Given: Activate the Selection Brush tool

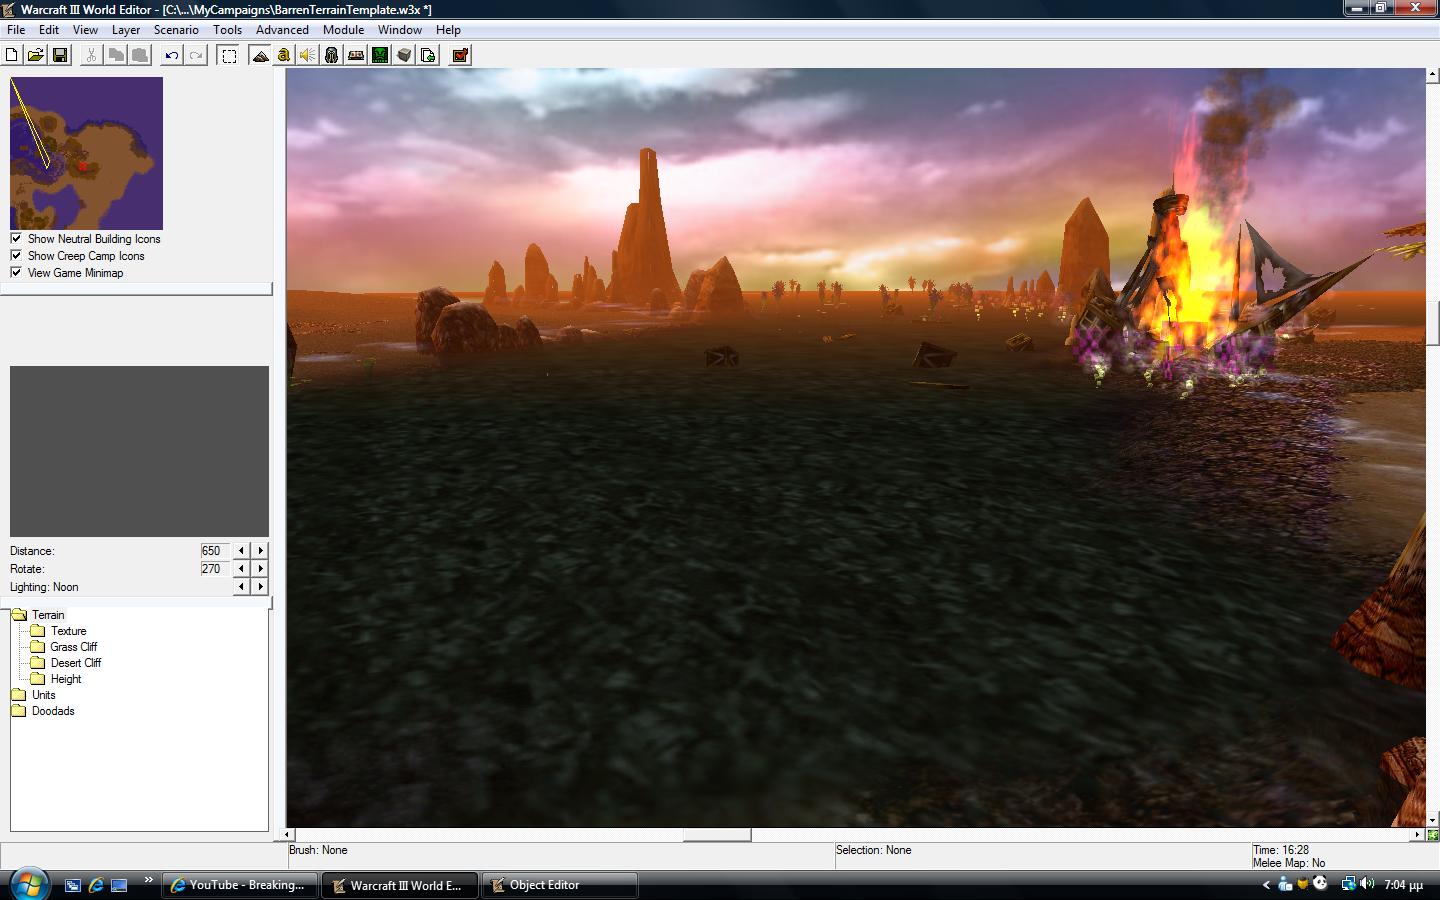Looking at the screenshot, I should [x=229, y=55].
